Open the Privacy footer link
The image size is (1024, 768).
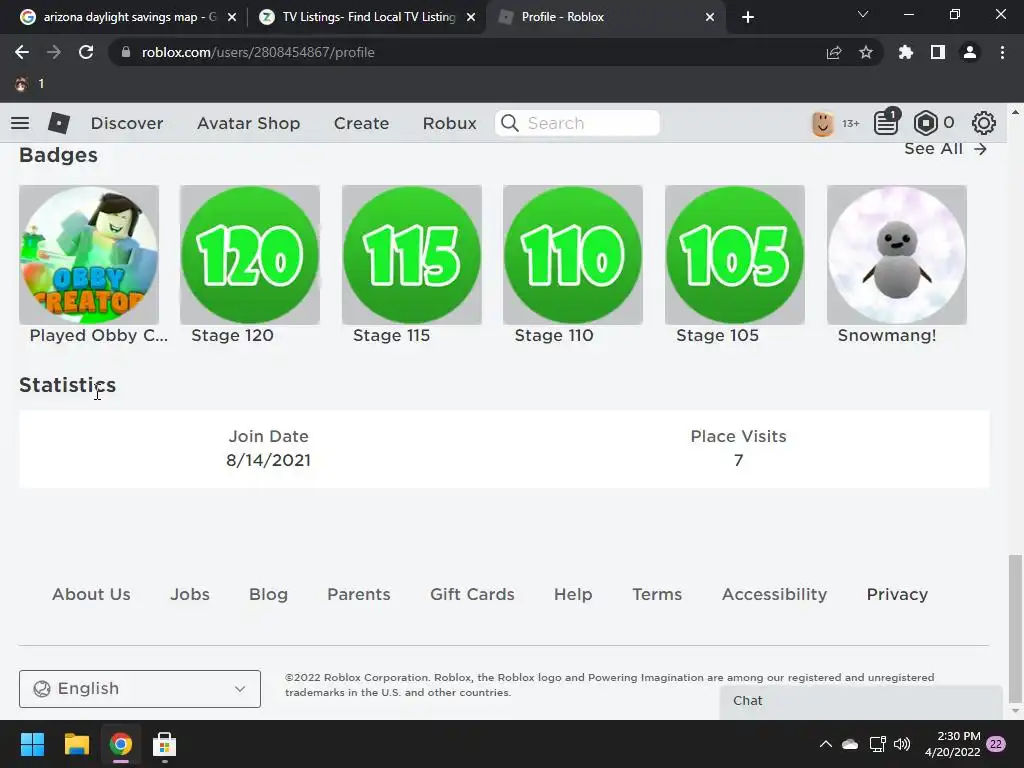click(x=897, y=594)
